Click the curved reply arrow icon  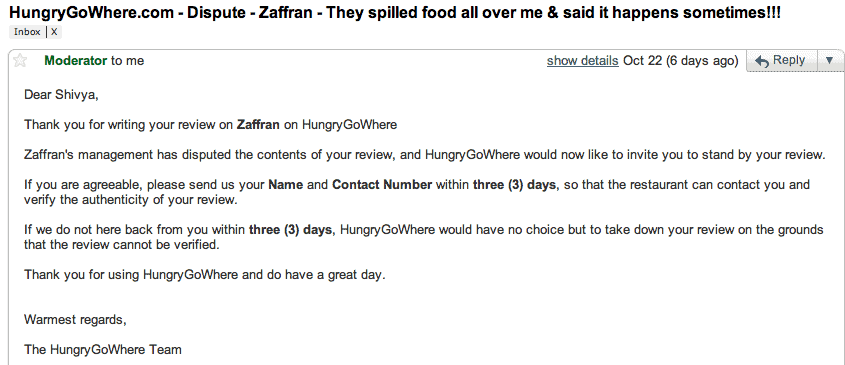[761, 61]
